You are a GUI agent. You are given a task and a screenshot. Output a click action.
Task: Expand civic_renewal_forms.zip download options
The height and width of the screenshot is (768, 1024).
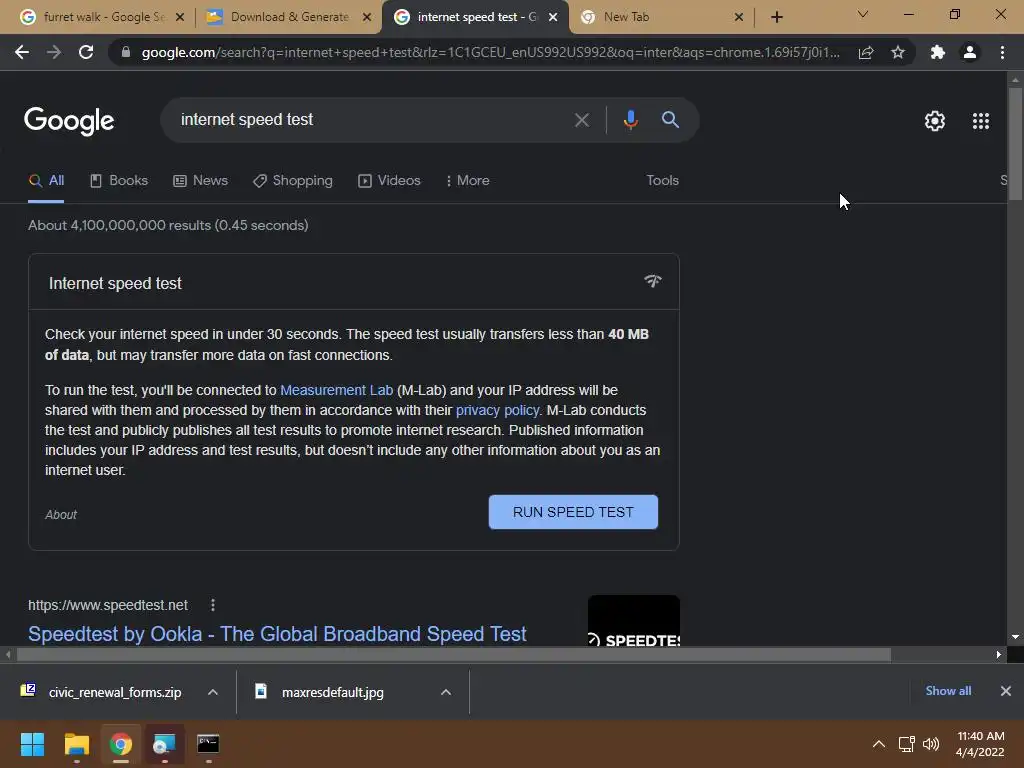pos(212,692)
